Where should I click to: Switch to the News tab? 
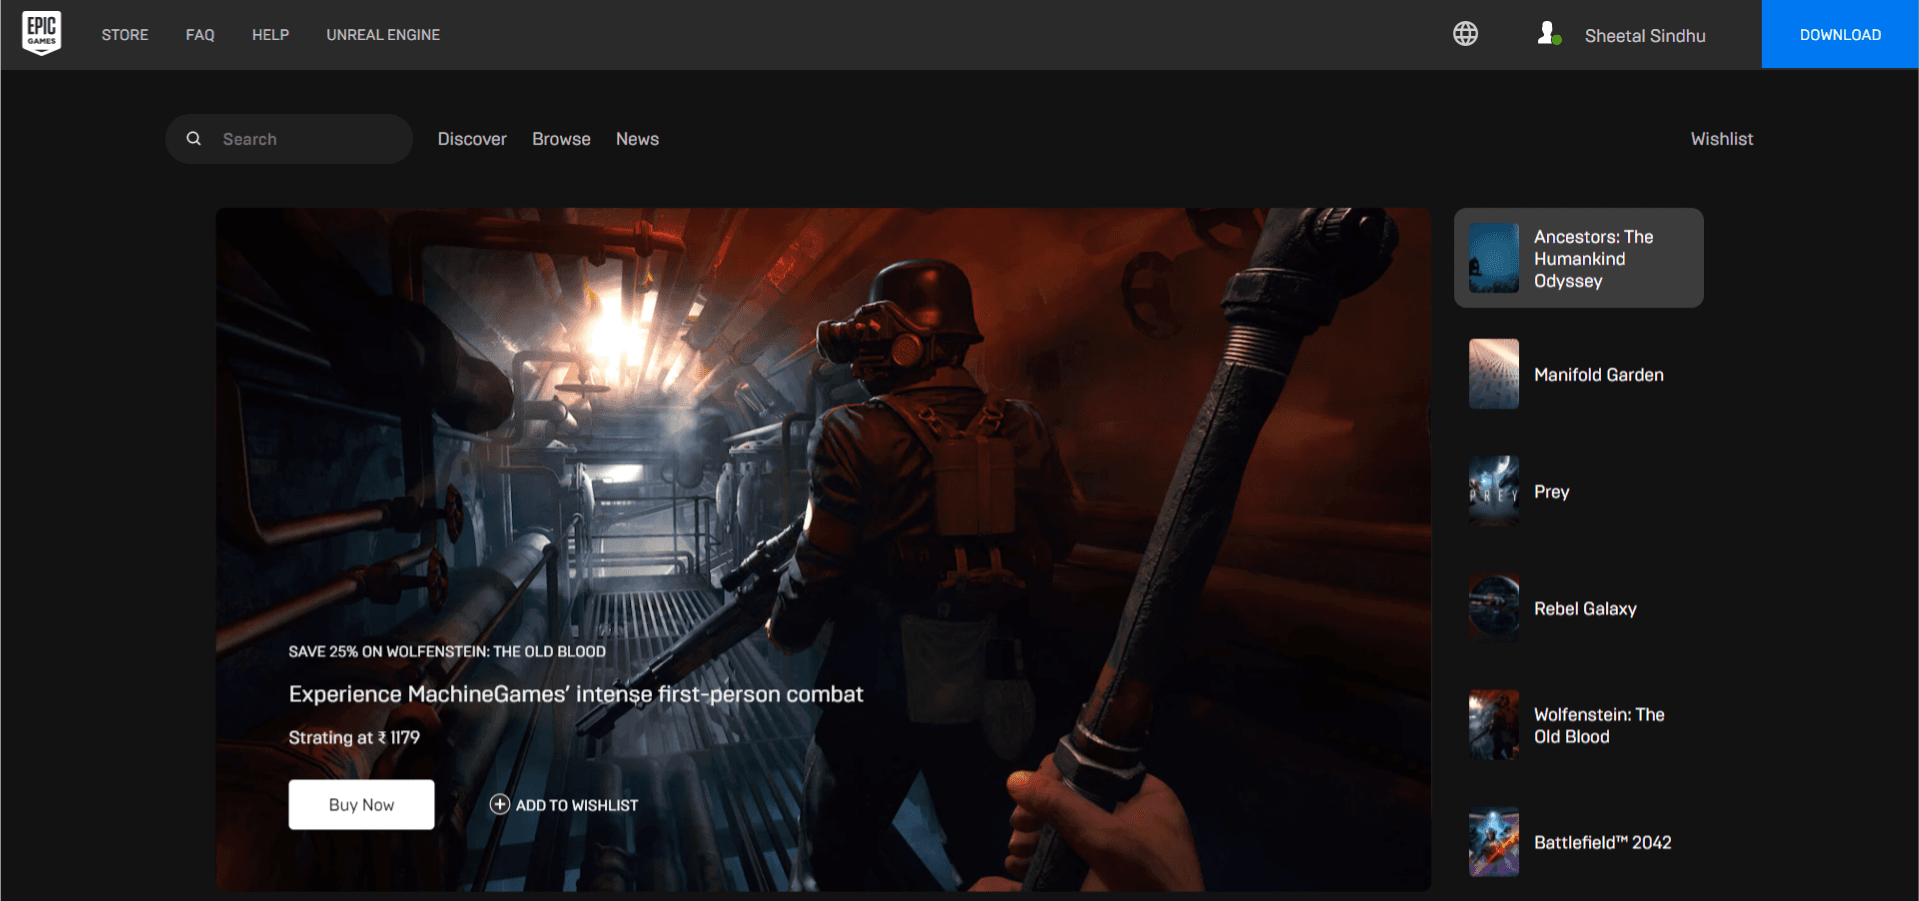pyautogui.click(x=637, y=139)
